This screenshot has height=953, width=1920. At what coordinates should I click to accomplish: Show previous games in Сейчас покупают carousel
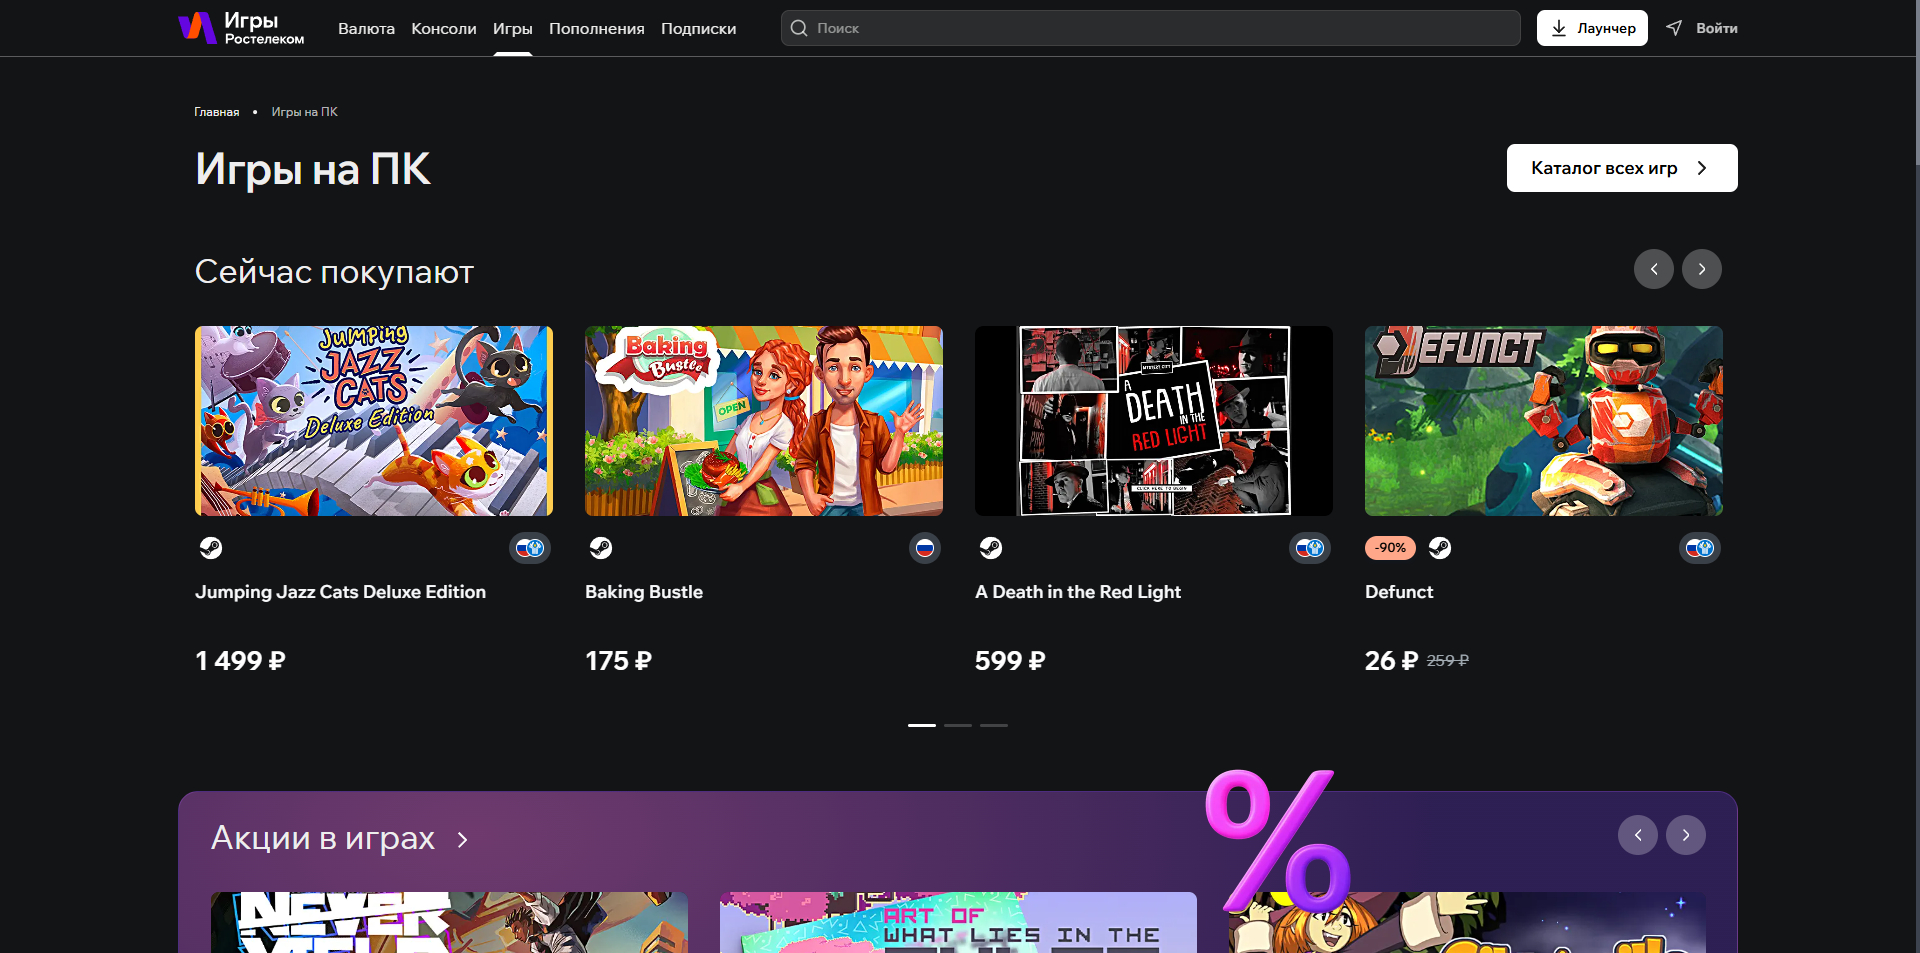1653,269
